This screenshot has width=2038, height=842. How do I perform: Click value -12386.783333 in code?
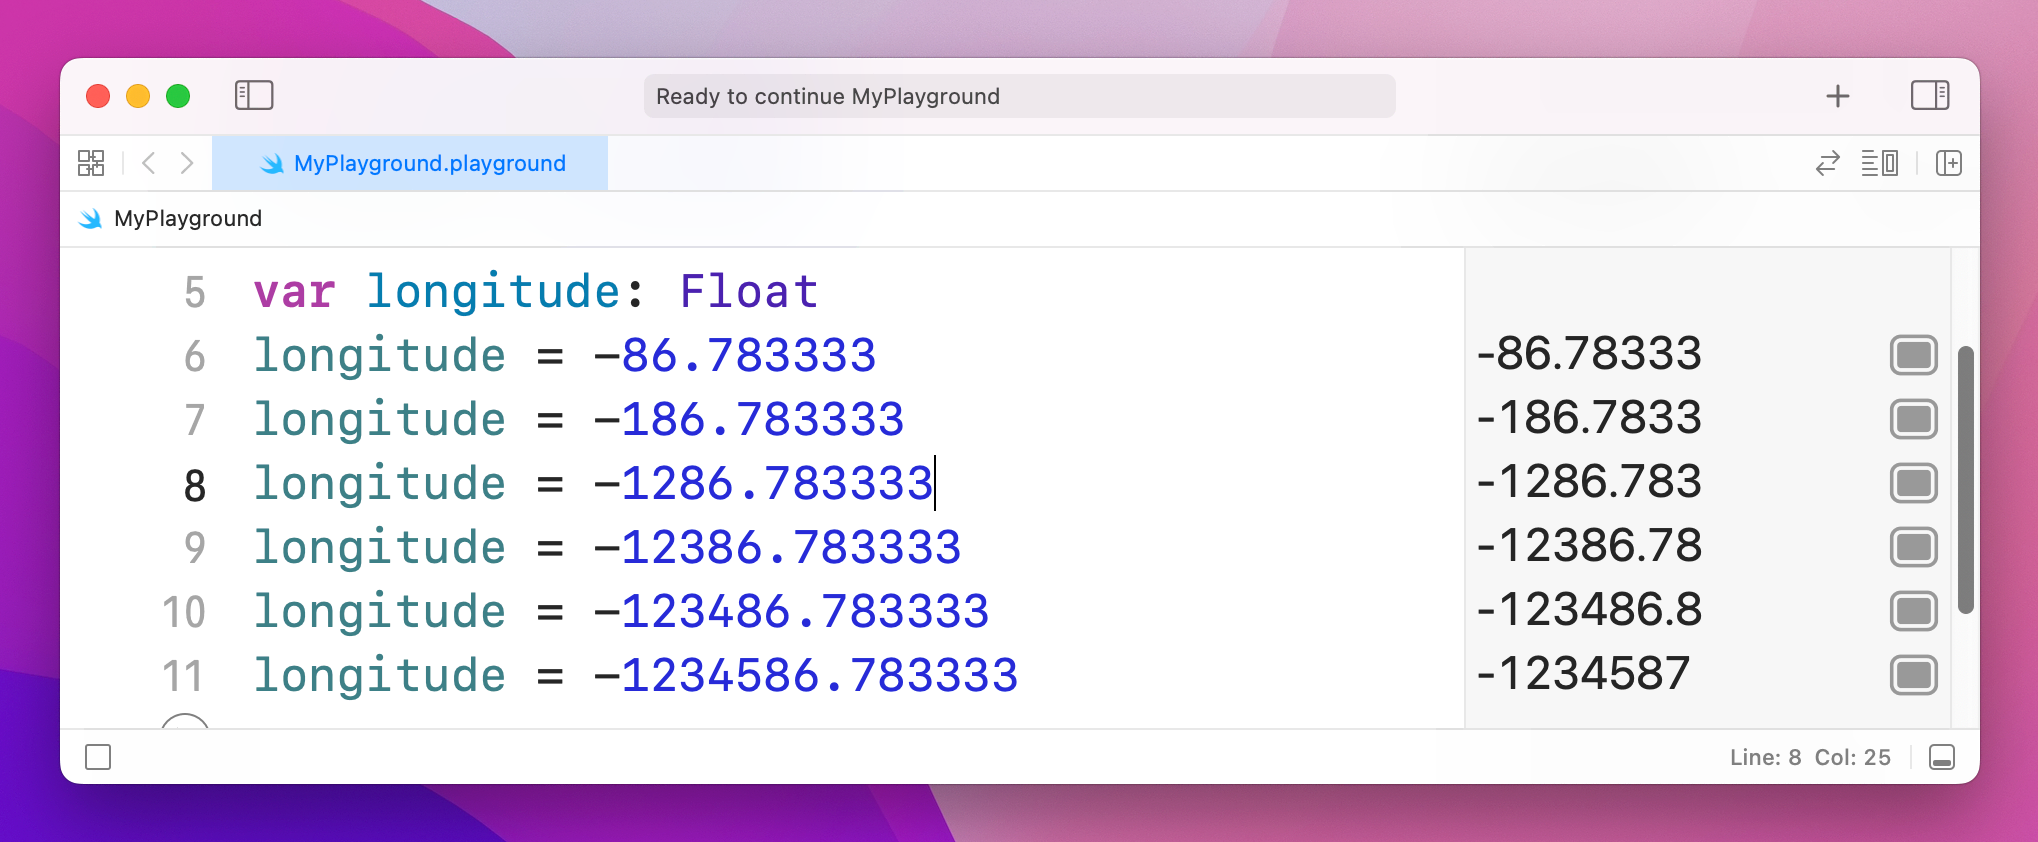click(777, 548)
